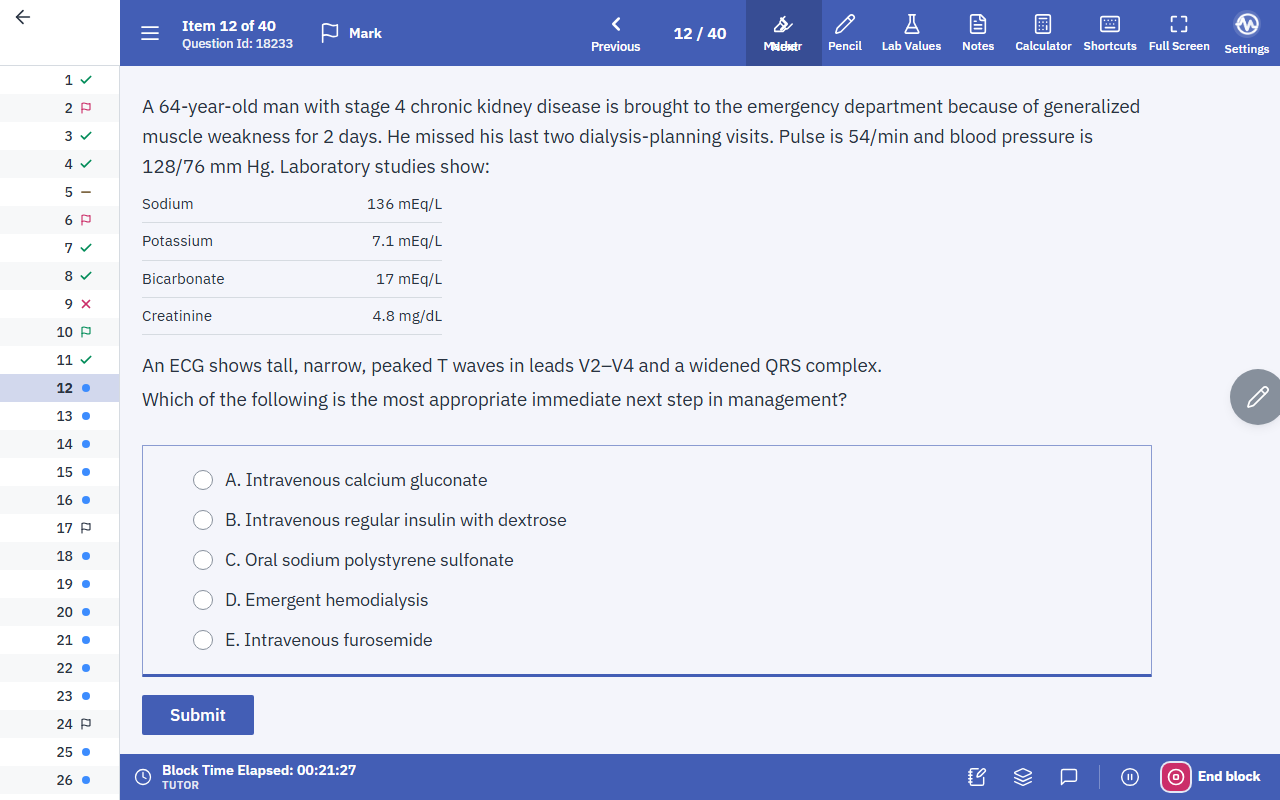Open Settings
1280x800 pixels.
tap(1247, 33)
